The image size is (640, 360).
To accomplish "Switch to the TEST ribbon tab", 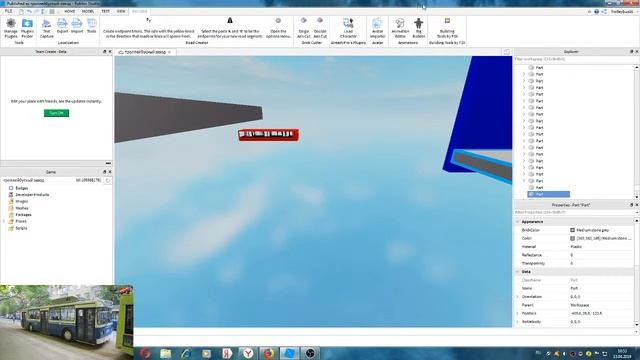I will click(x=105, y=11).
